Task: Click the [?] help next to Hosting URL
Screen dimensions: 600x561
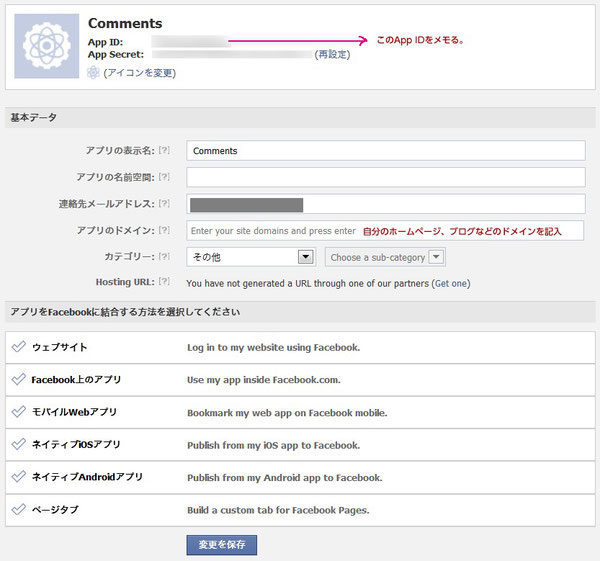Action: pos(164,282)
